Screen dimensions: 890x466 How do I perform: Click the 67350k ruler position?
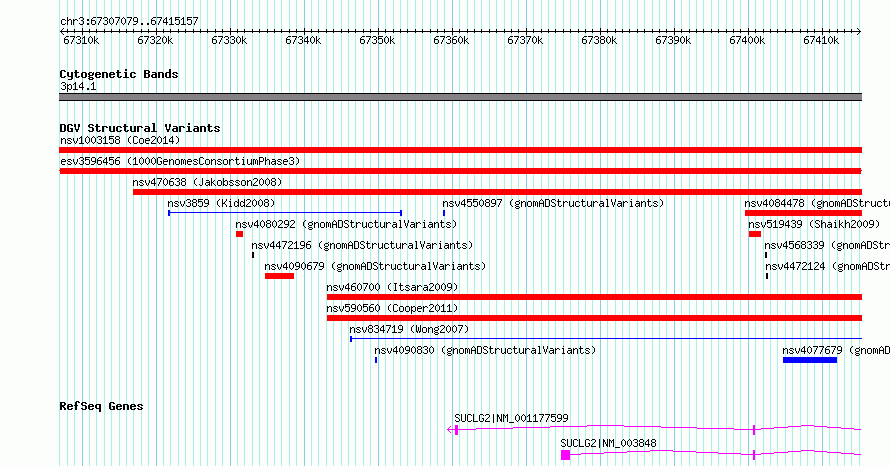tap(377, 40)
